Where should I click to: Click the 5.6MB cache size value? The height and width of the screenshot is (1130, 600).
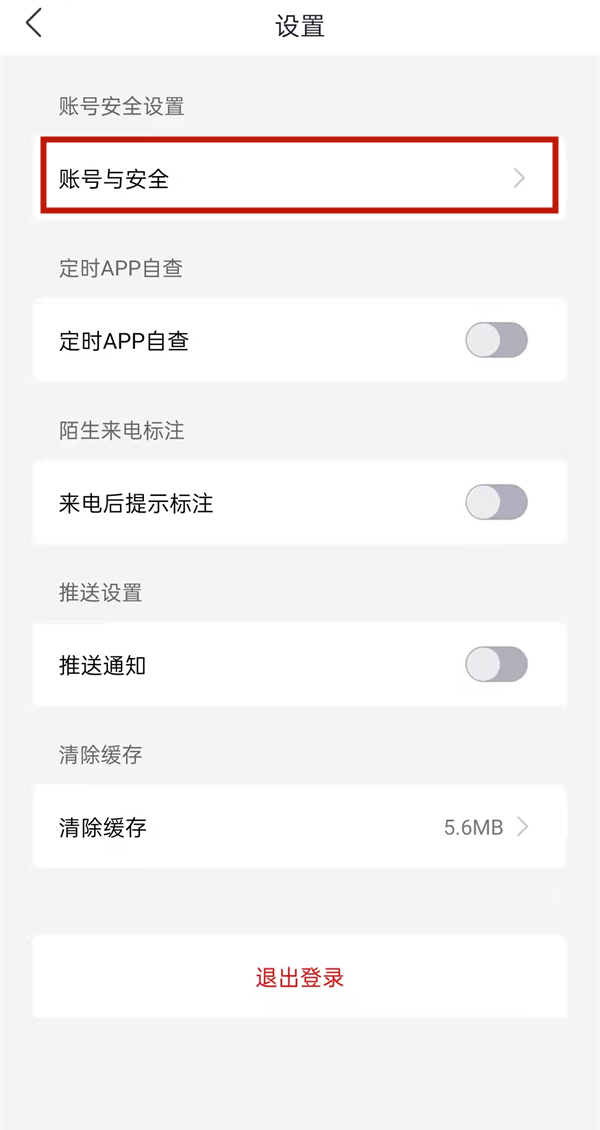[x=472, y=827]
